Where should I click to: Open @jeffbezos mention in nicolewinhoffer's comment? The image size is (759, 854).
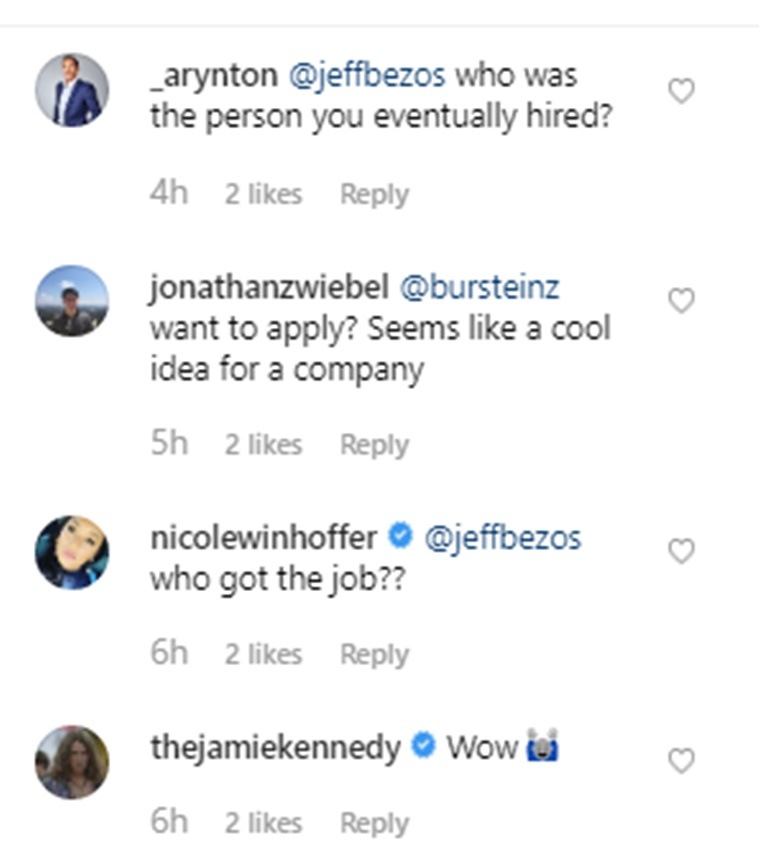[x=503, y=537]
